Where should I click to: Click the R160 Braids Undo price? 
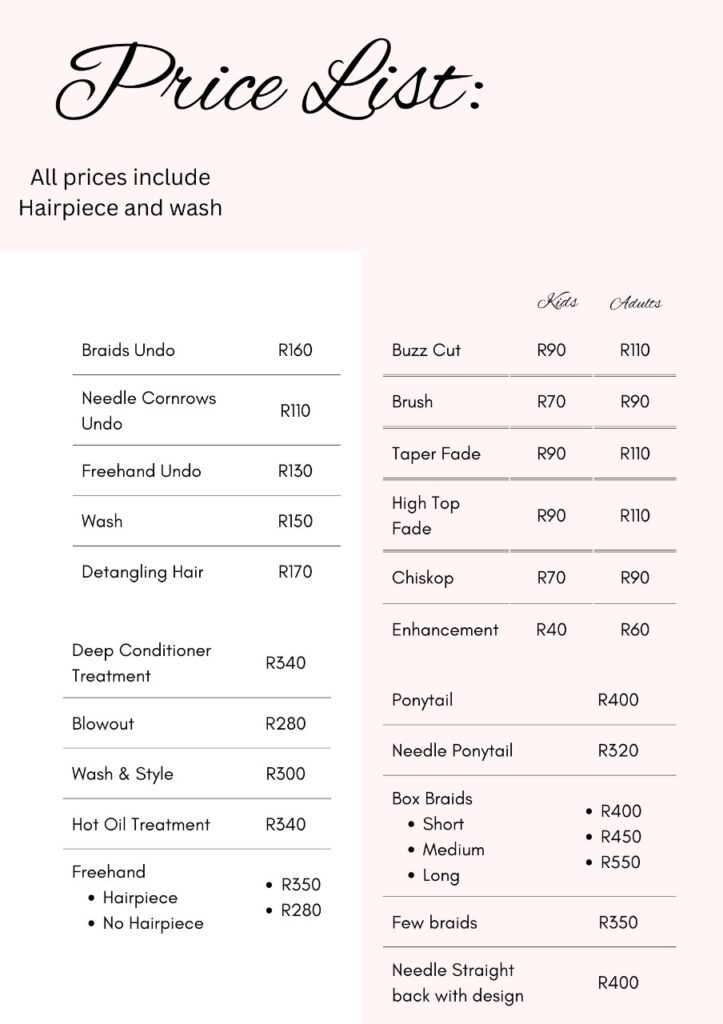(x=295, y=350)
